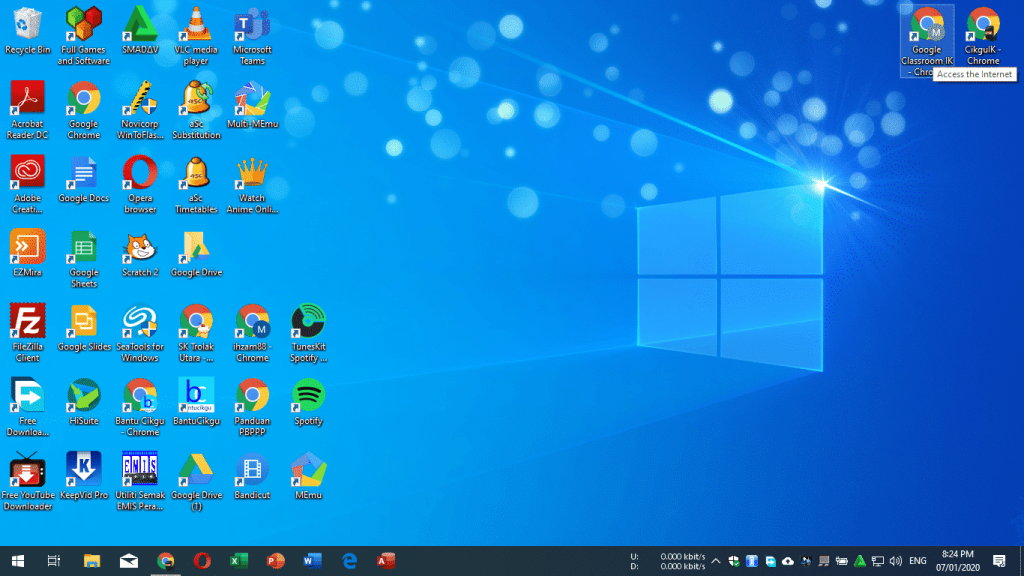This screenshot has width=1024, height=576.
Task: Select FileZilla Client icon
Action: click(x=27, y=334)
